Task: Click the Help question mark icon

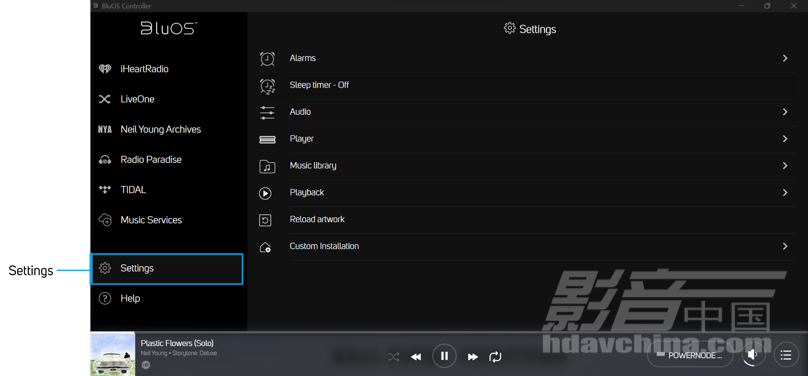Action: (105, 298)
